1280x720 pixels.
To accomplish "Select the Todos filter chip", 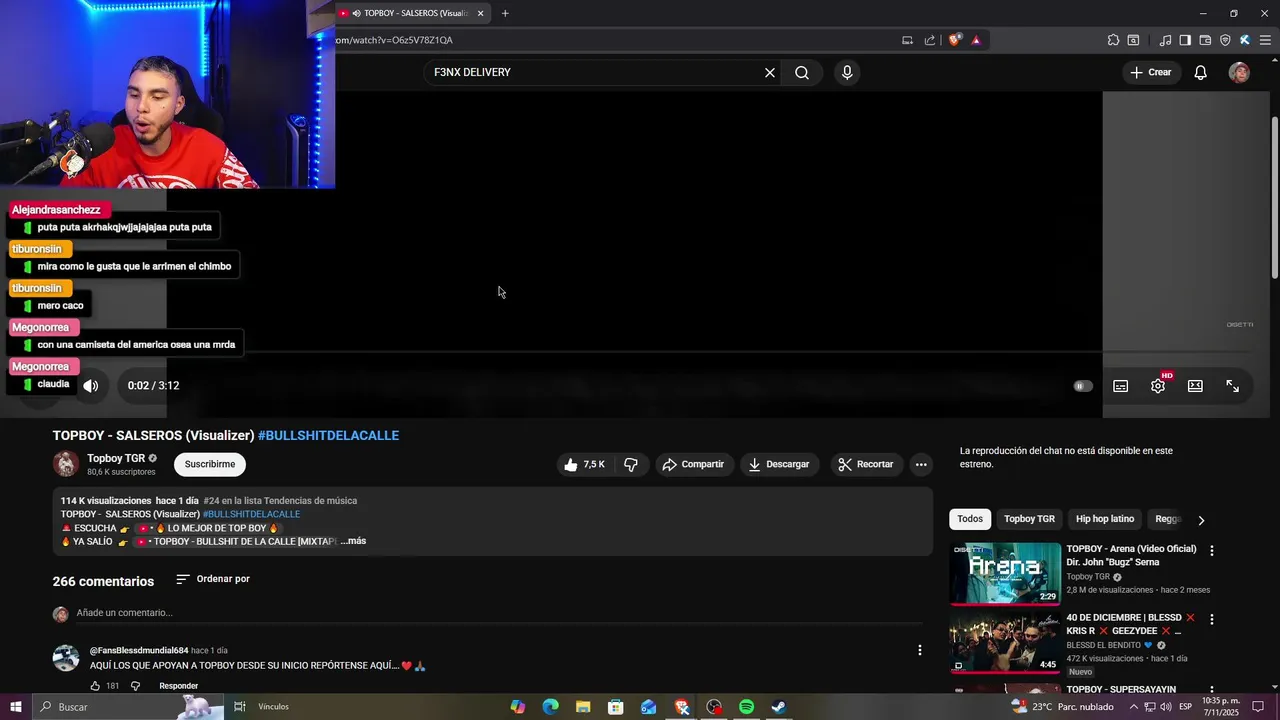I will (970, 519).
